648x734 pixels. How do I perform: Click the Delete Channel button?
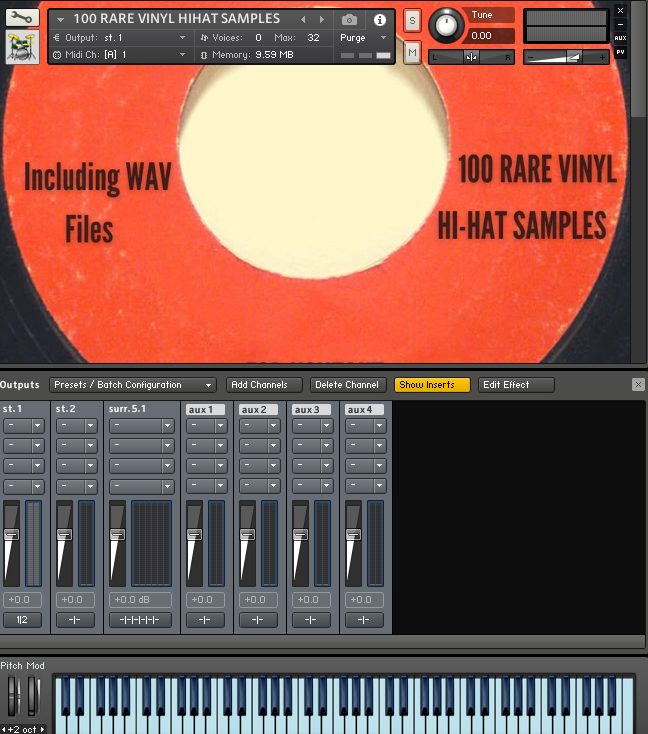click(348, 385)
